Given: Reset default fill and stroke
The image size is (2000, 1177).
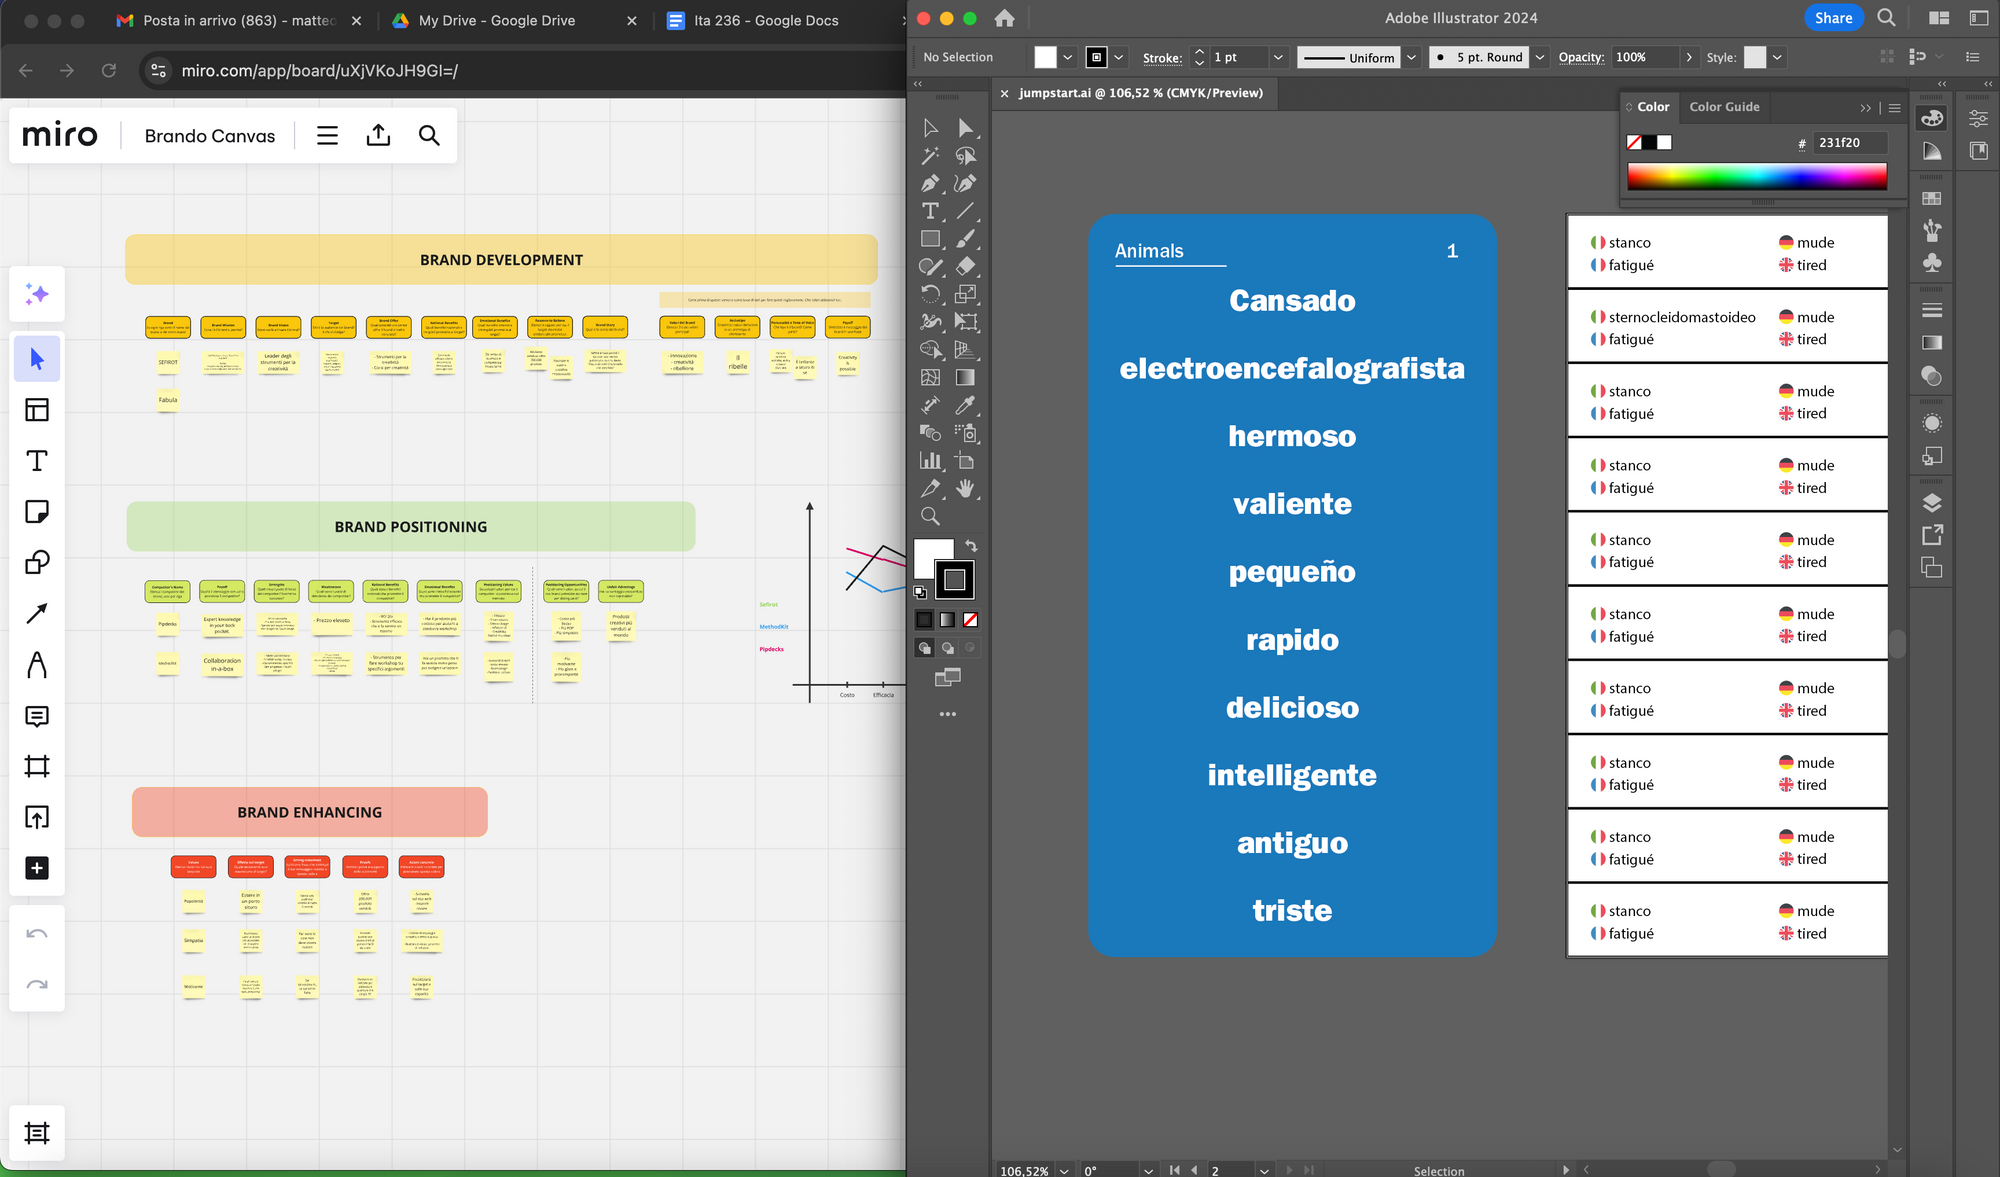Looking at the screenshot, I should click(920, 592).
